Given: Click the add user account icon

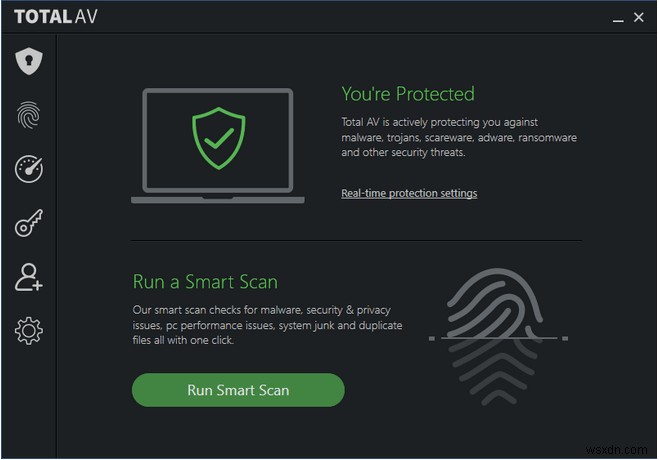Looking at the screenshot, I should 29,277.
